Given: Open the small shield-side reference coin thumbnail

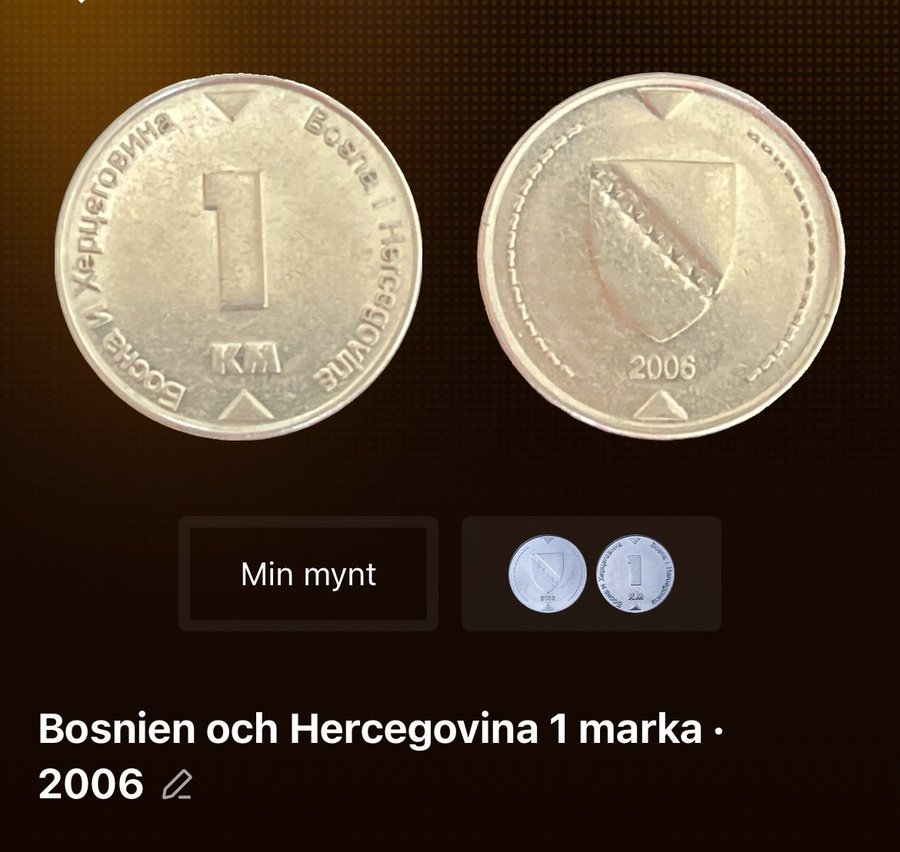Looking at the screenshot, I should pyautogui.click(x=548, y=574).
